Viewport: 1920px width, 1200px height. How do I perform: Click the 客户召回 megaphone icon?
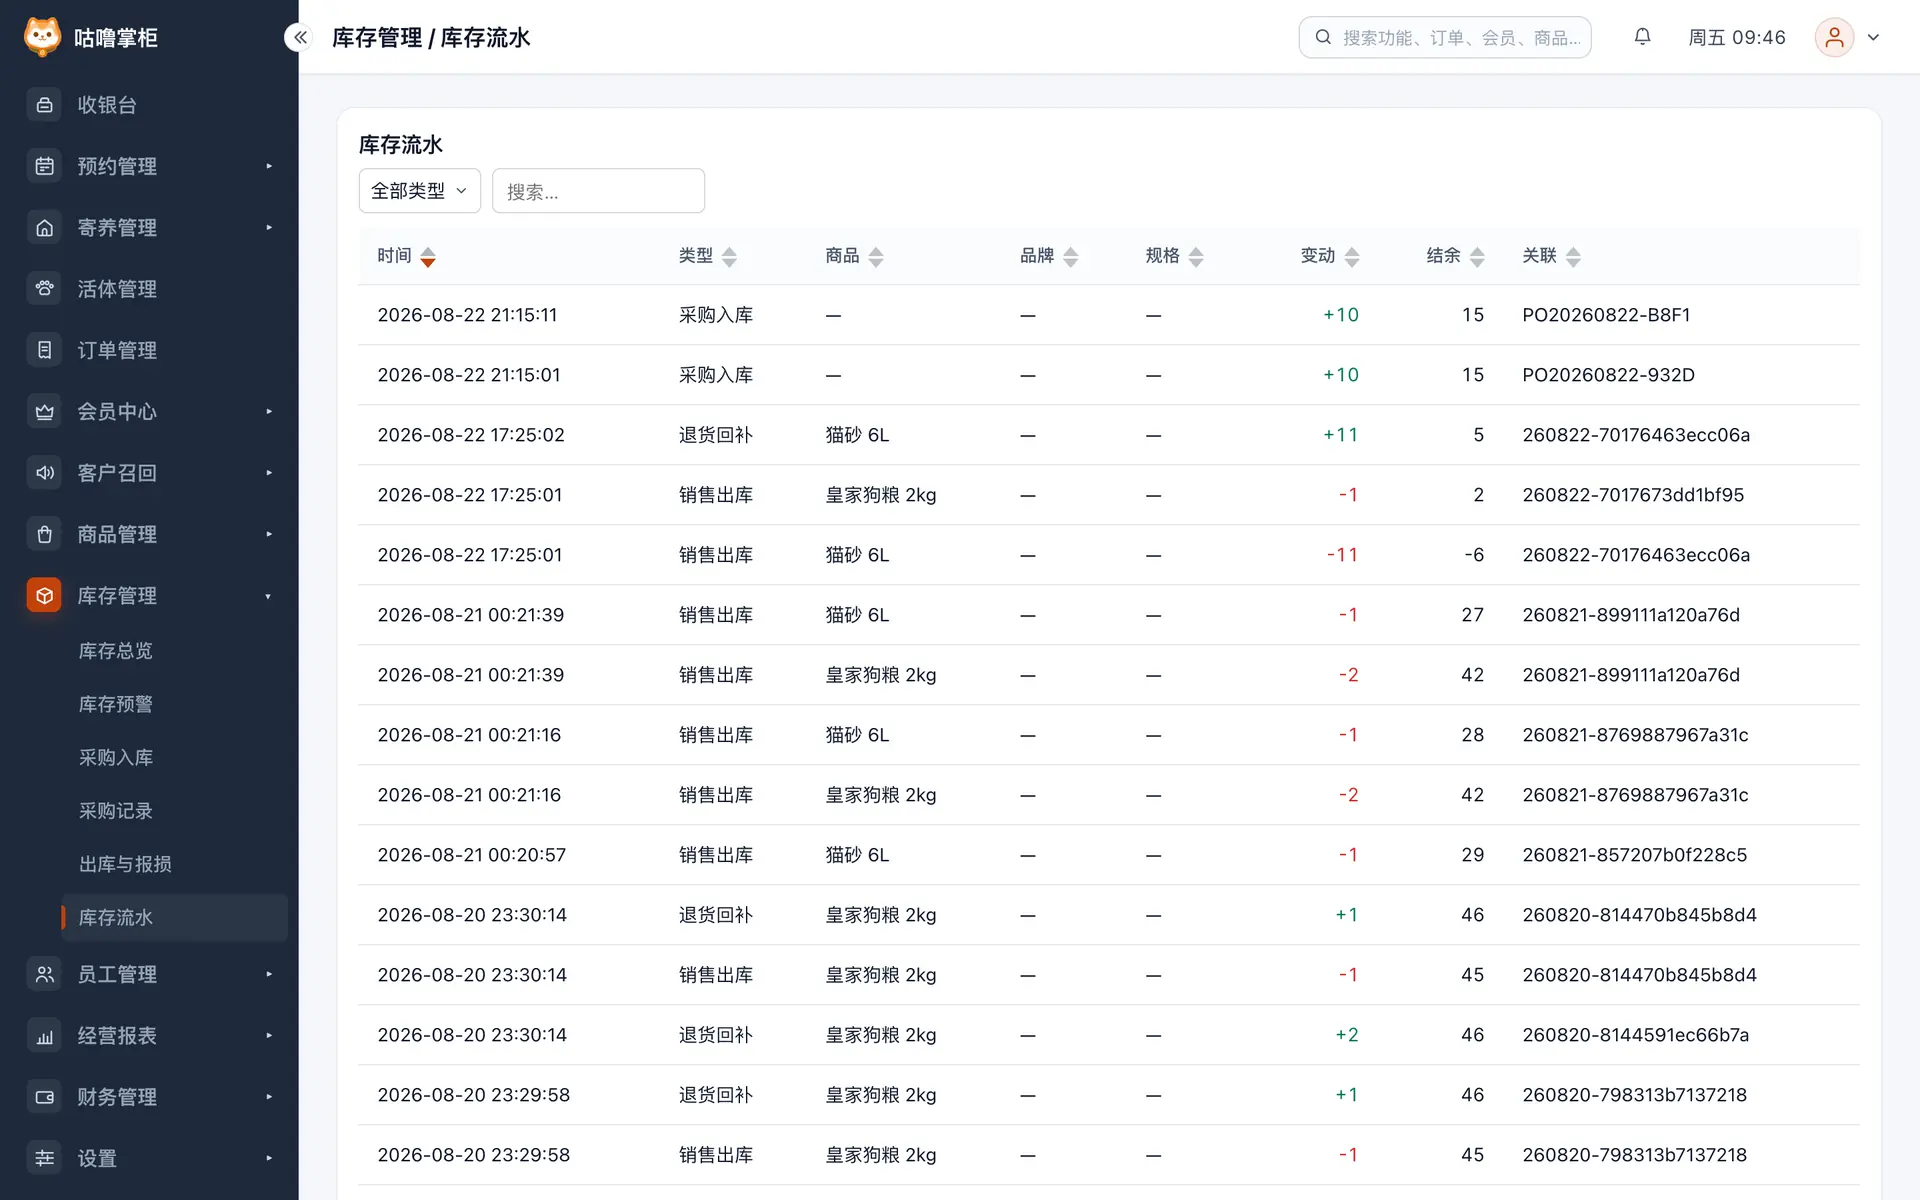pos(44,473)
